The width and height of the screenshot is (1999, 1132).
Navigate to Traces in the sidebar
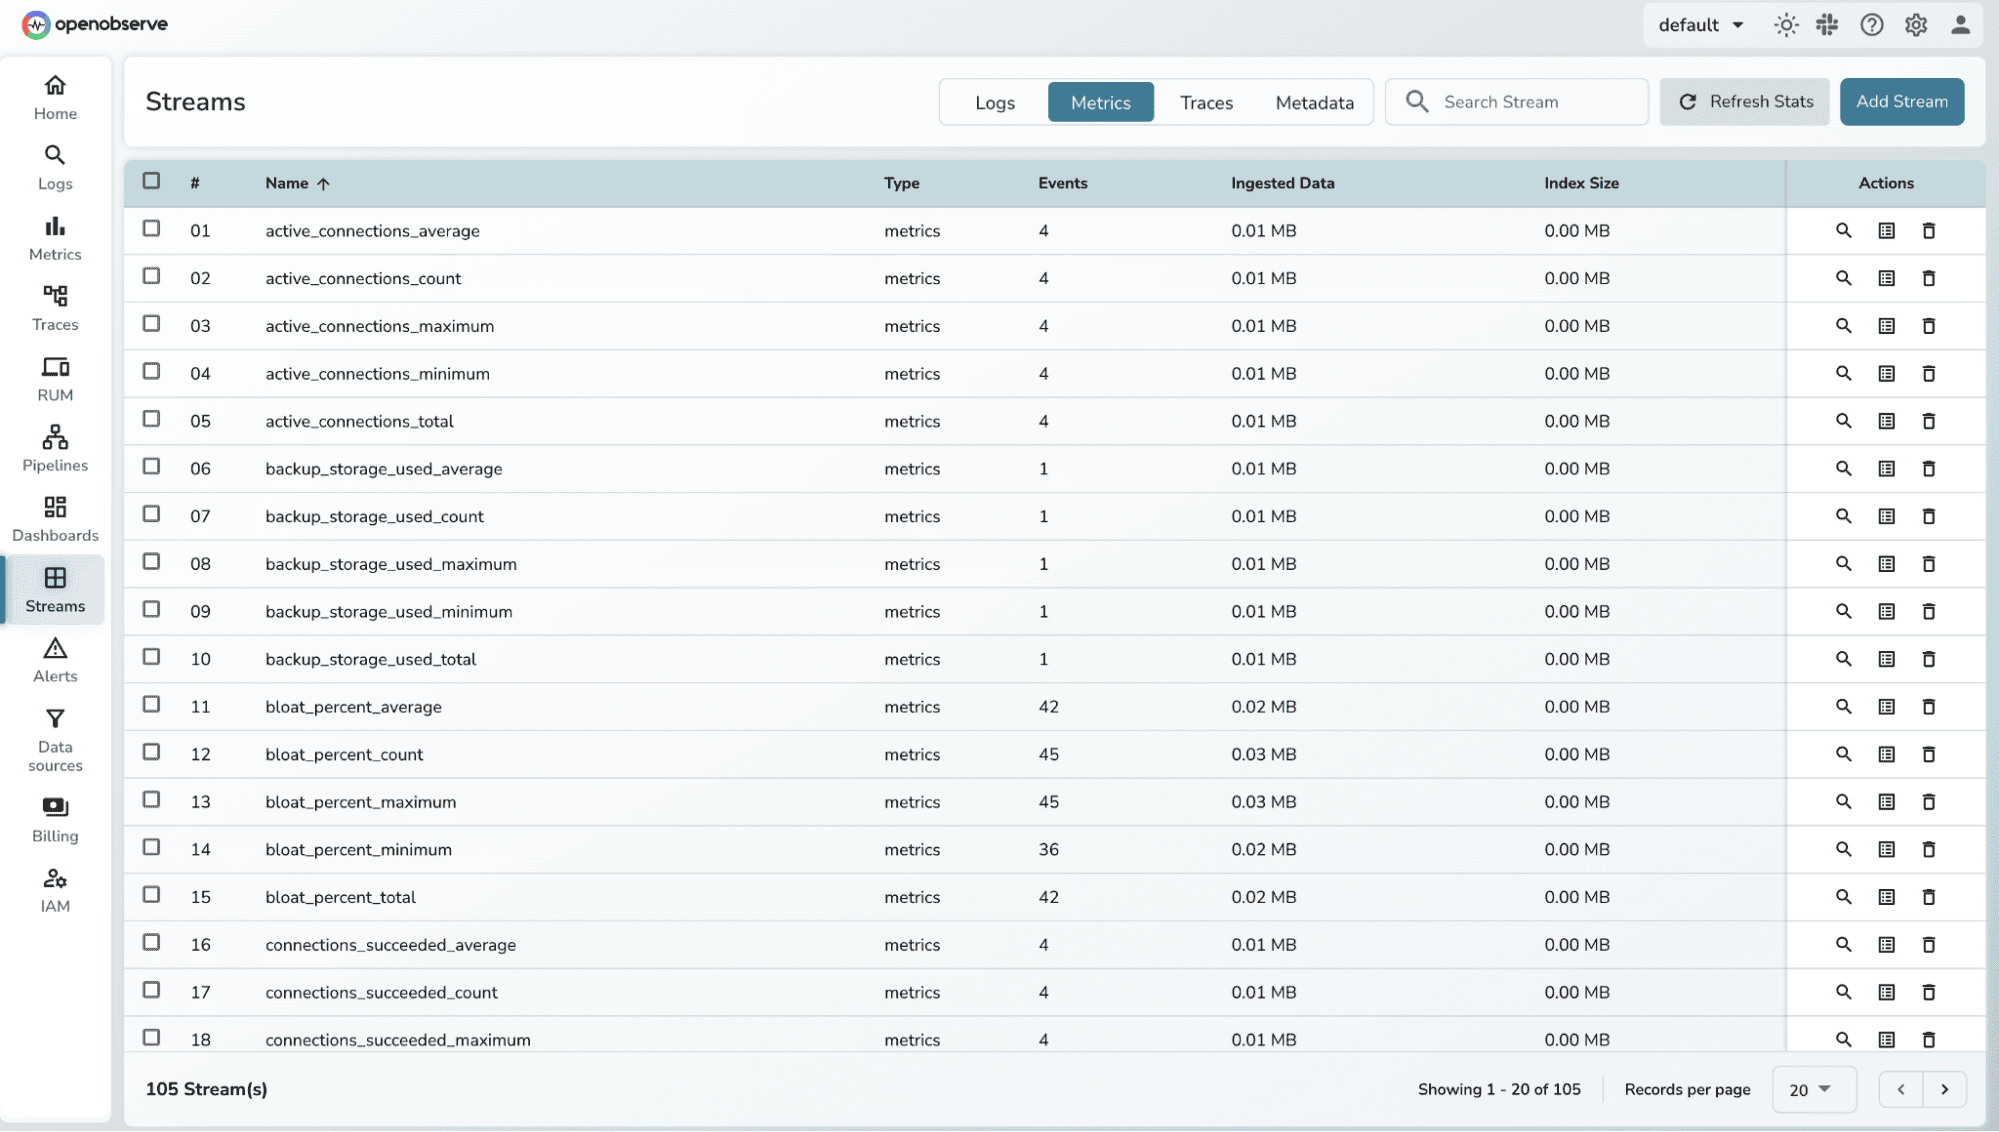(x=55, y=307)
